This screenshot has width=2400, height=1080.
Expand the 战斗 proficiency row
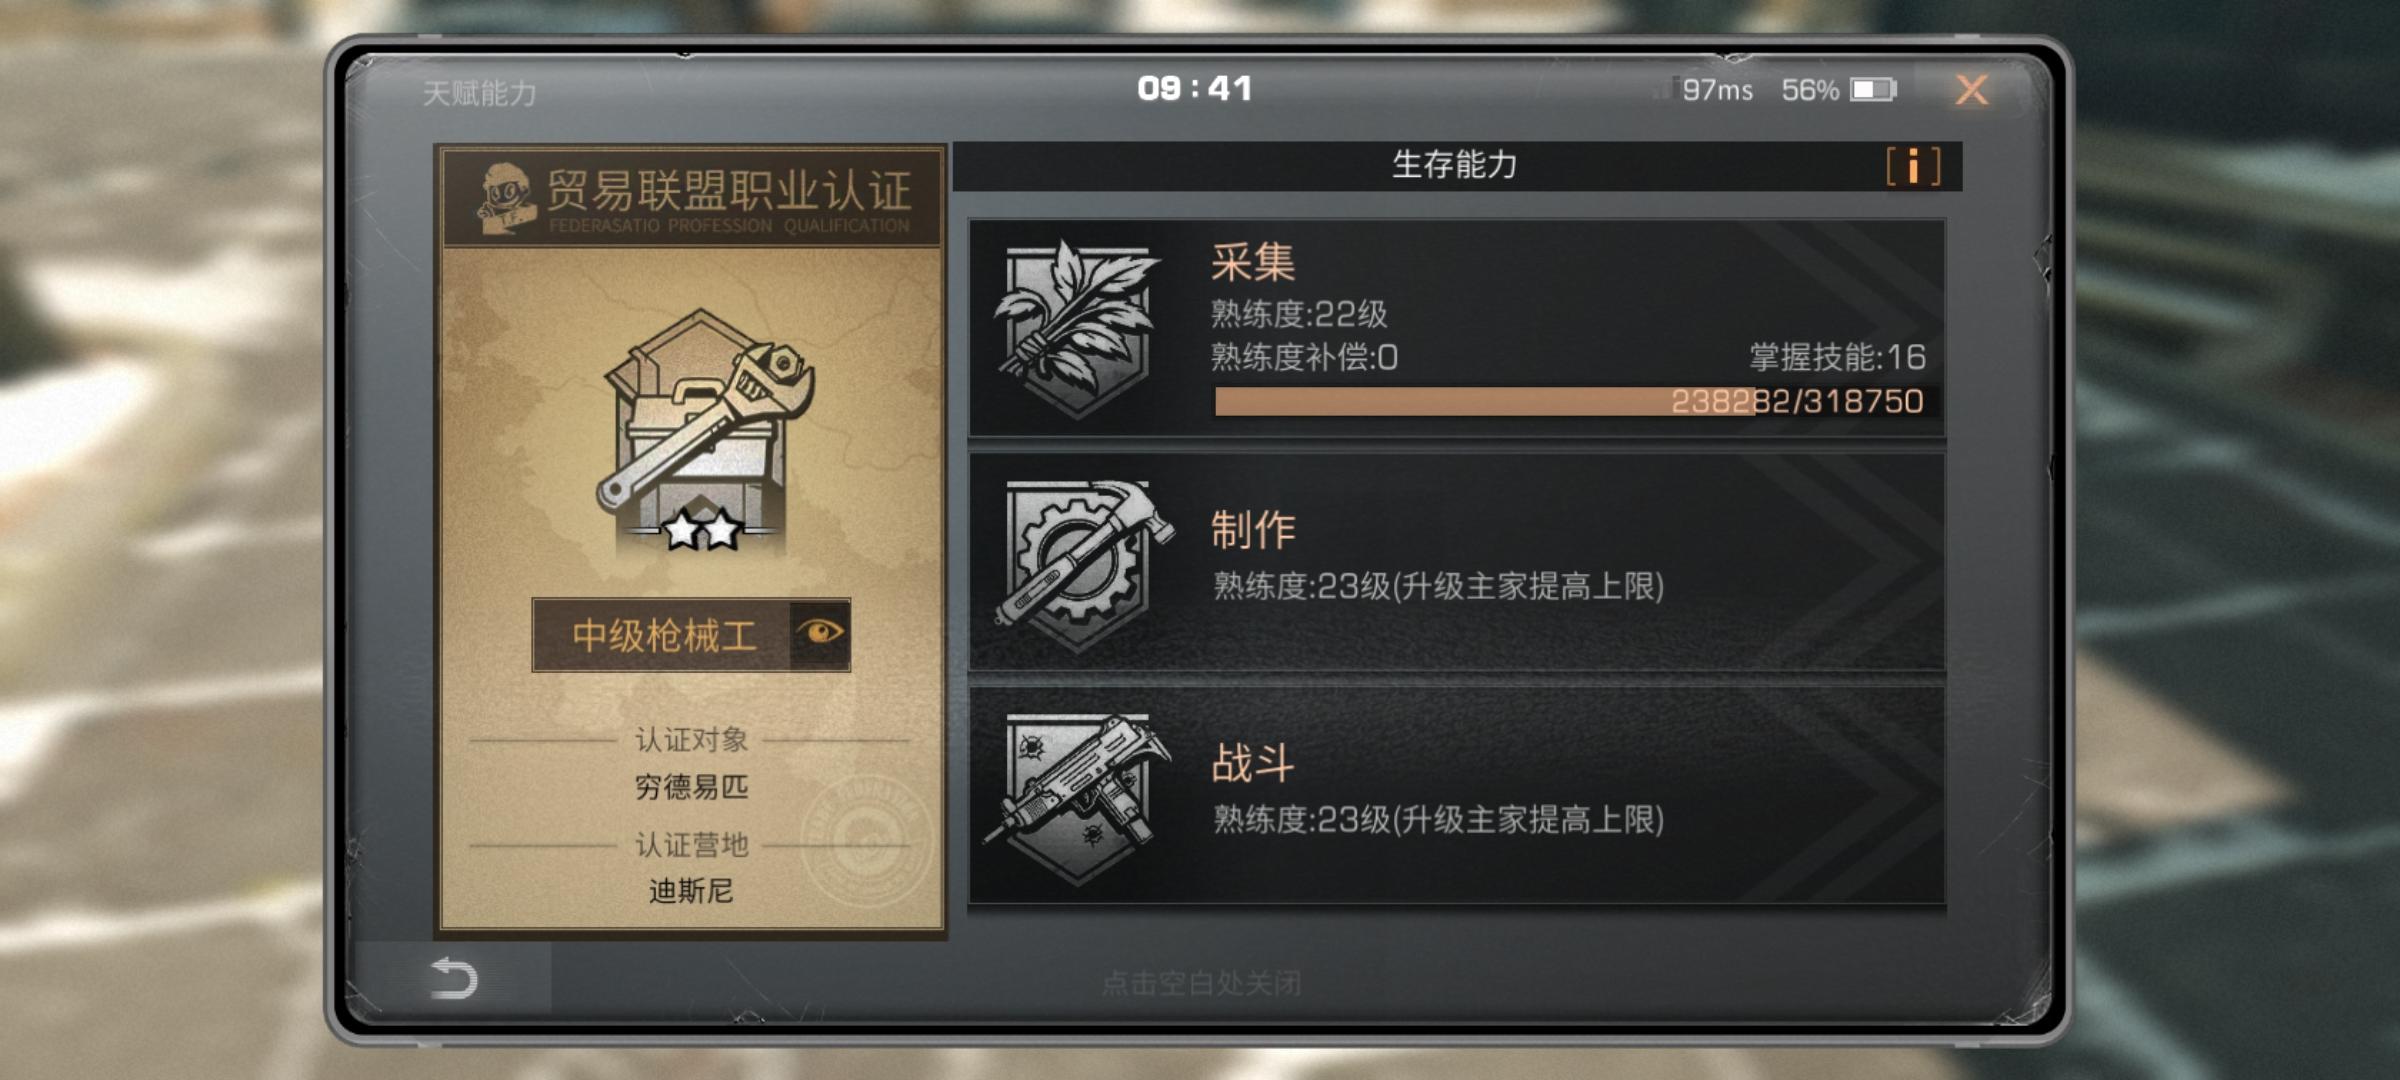(x=1457, y=796)
